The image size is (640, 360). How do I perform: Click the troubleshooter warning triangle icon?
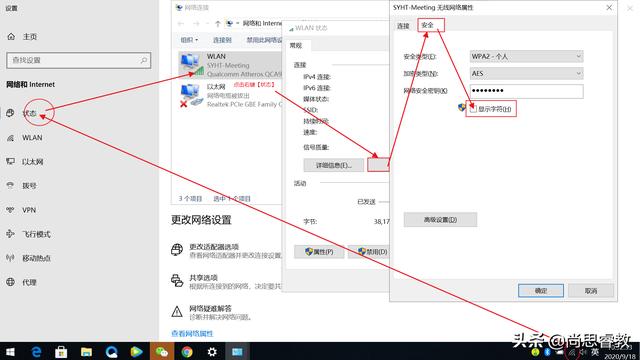coord(177,312)
